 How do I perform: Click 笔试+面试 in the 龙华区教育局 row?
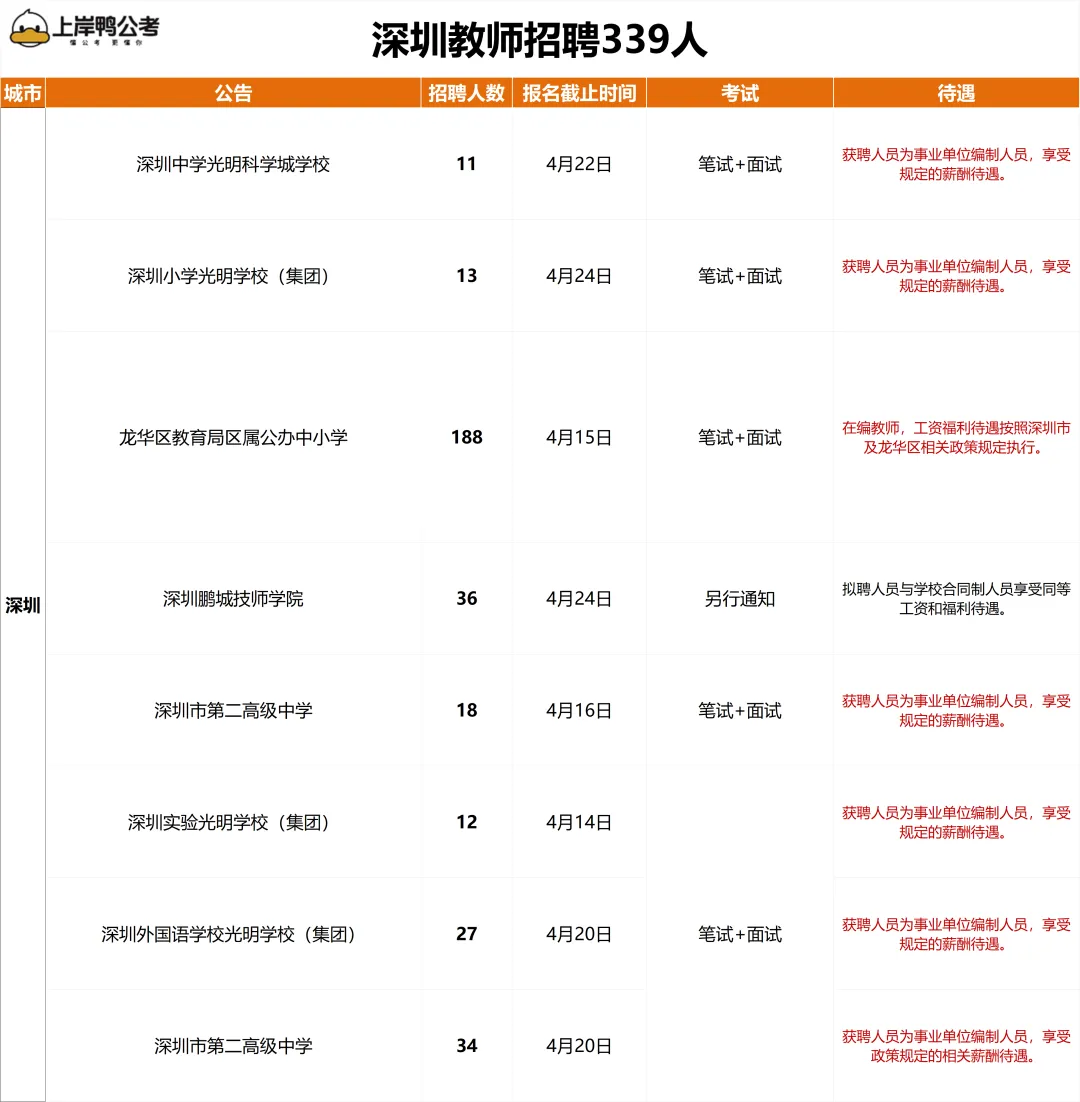tap(740, 438)
